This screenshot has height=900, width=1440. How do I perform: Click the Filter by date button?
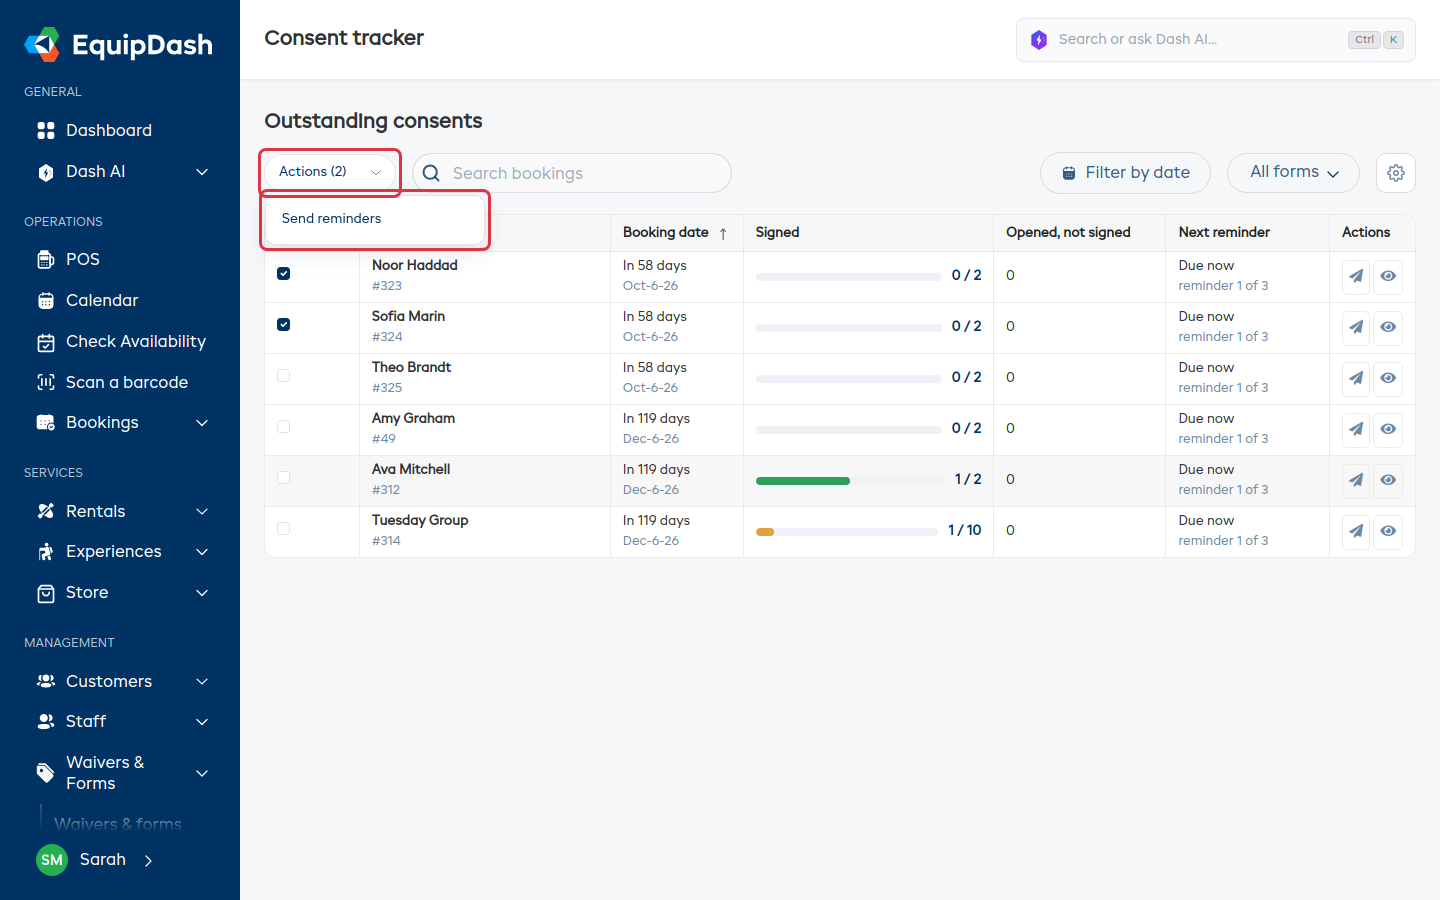coord(1125,173)
